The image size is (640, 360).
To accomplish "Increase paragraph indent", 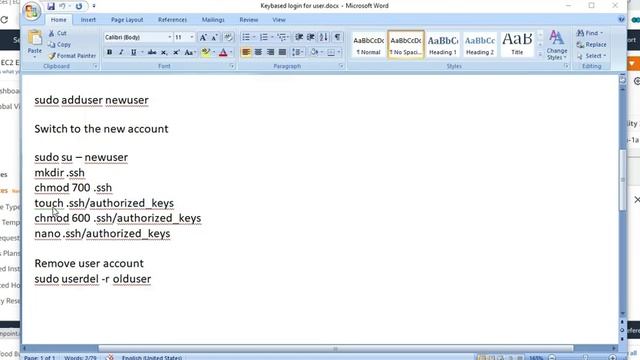I will (x=311, y=37).
